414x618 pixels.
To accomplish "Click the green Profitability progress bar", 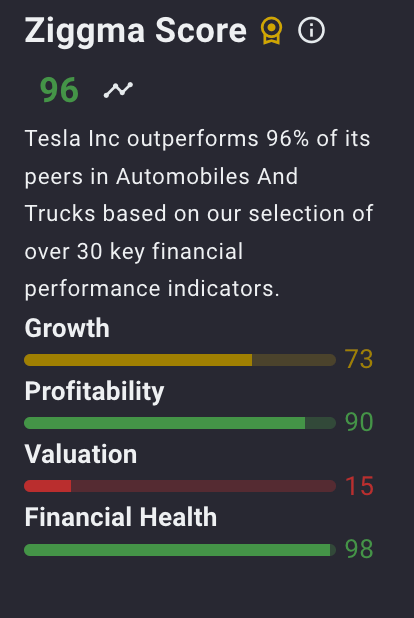I will tap(180, 423).
